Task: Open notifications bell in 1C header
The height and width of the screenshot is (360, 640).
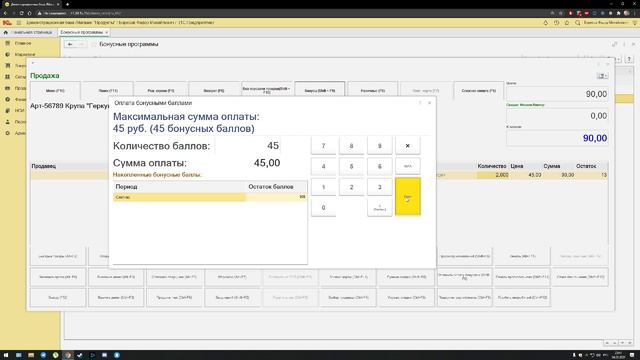Action: [546, 23]
